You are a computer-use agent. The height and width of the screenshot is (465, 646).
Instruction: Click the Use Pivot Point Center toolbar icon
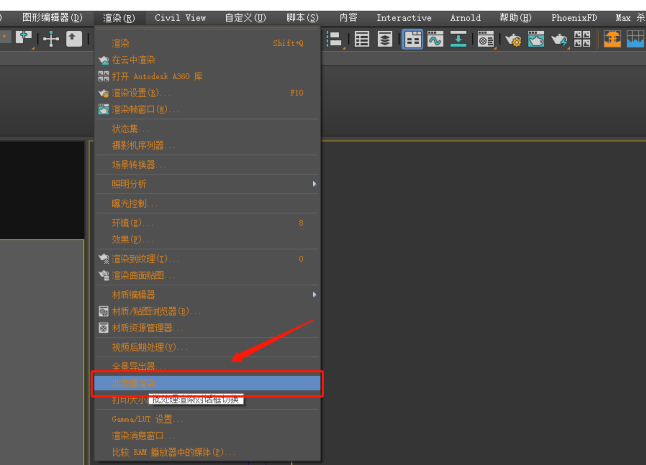(23, 38)
